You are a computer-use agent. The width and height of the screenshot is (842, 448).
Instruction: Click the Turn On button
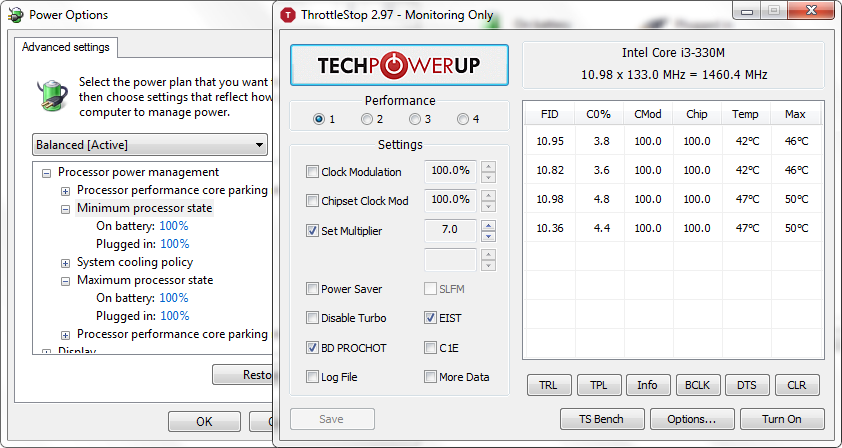point(782,419)
